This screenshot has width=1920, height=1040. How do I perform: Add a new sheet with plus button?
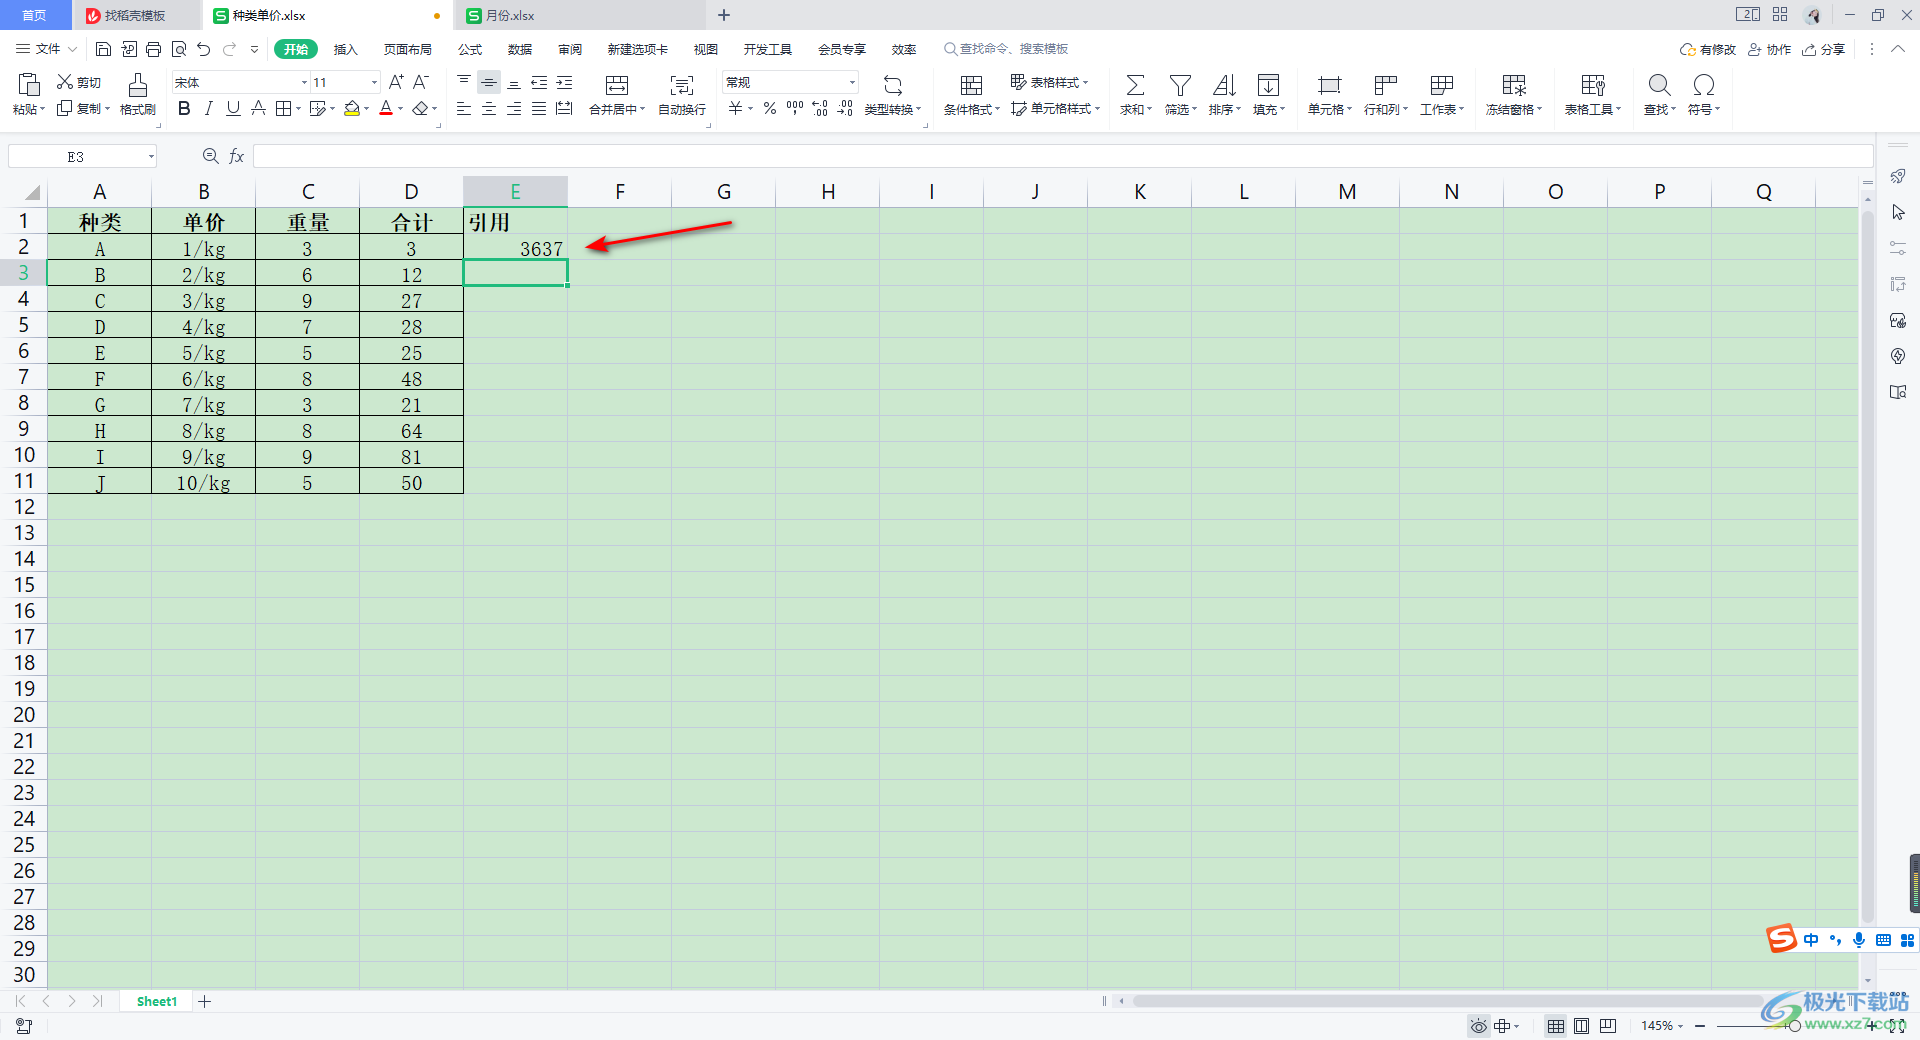point(205,1001)
